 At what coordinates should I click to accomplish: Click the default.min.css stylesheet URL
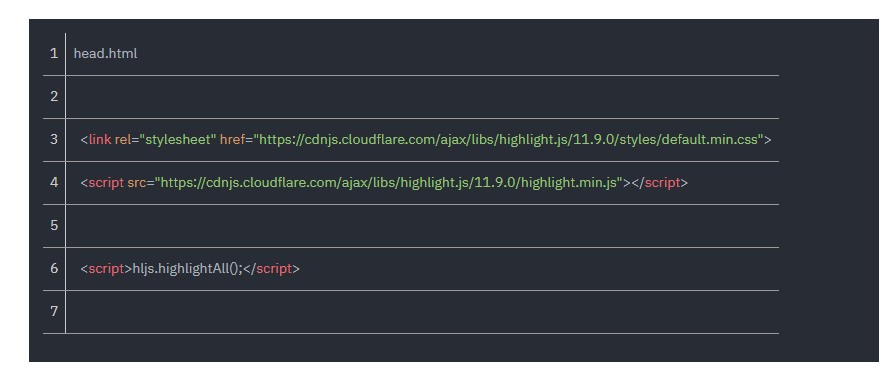click(x=509, y=139)
